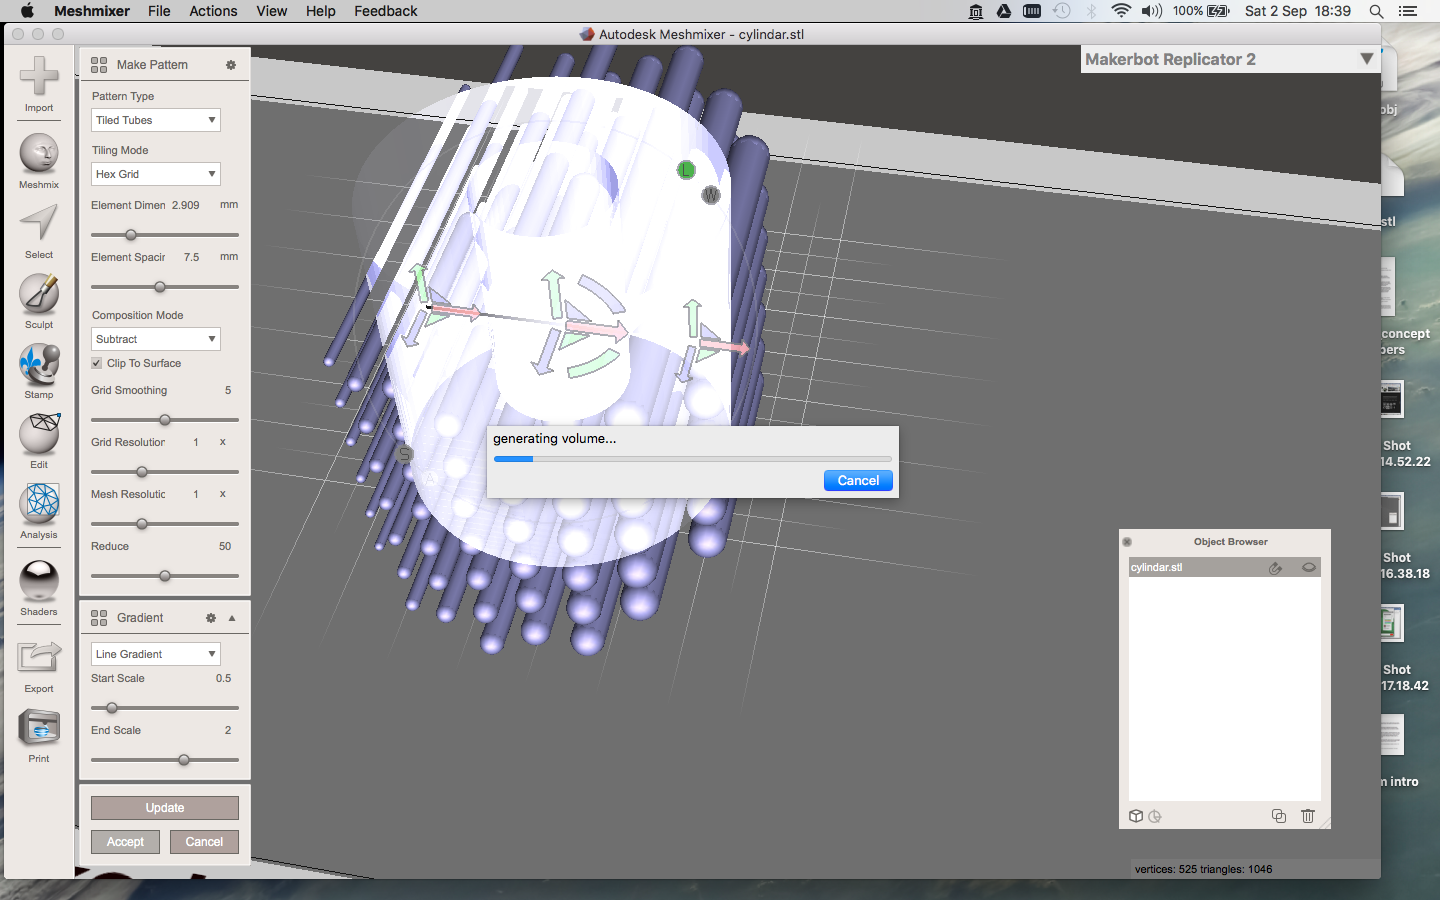Image resolution: width=1440 pixels, height=900 pixels.
Task: Click the Make Pattern grid icon
Action: click(99, 65)
